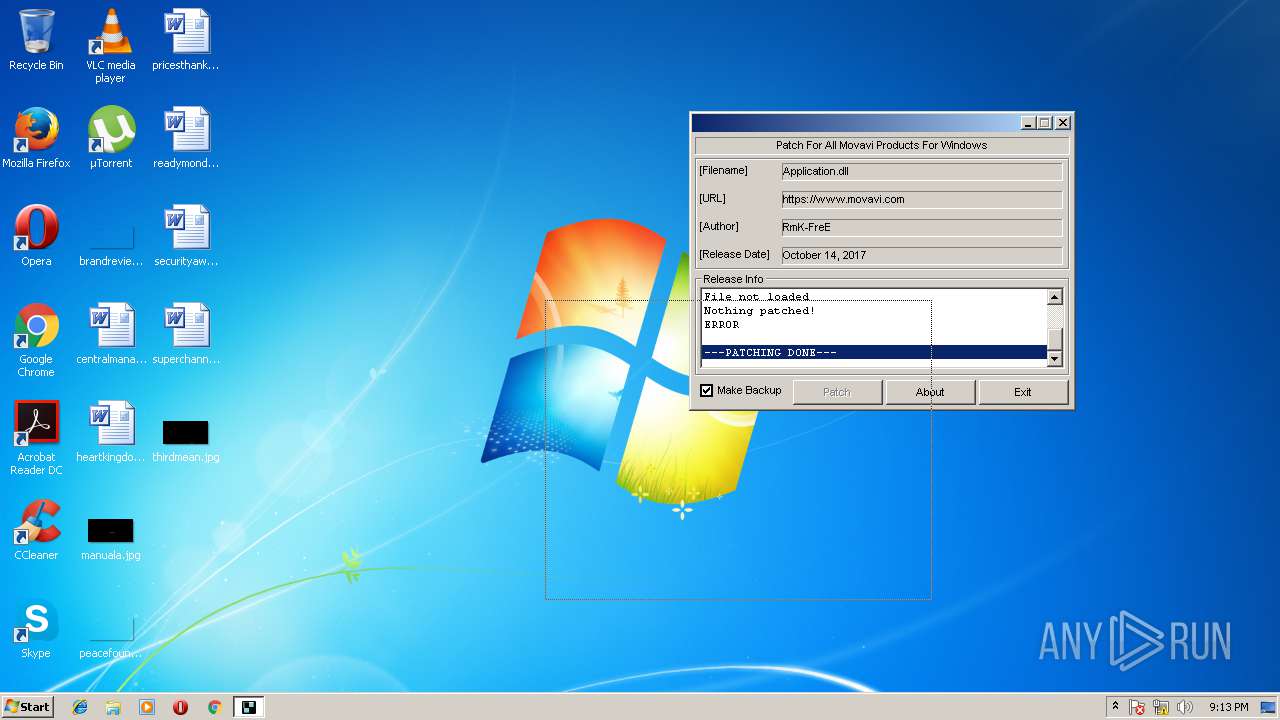Open the About dialog button
The image size is (1280, 720).
click(929, 392)
